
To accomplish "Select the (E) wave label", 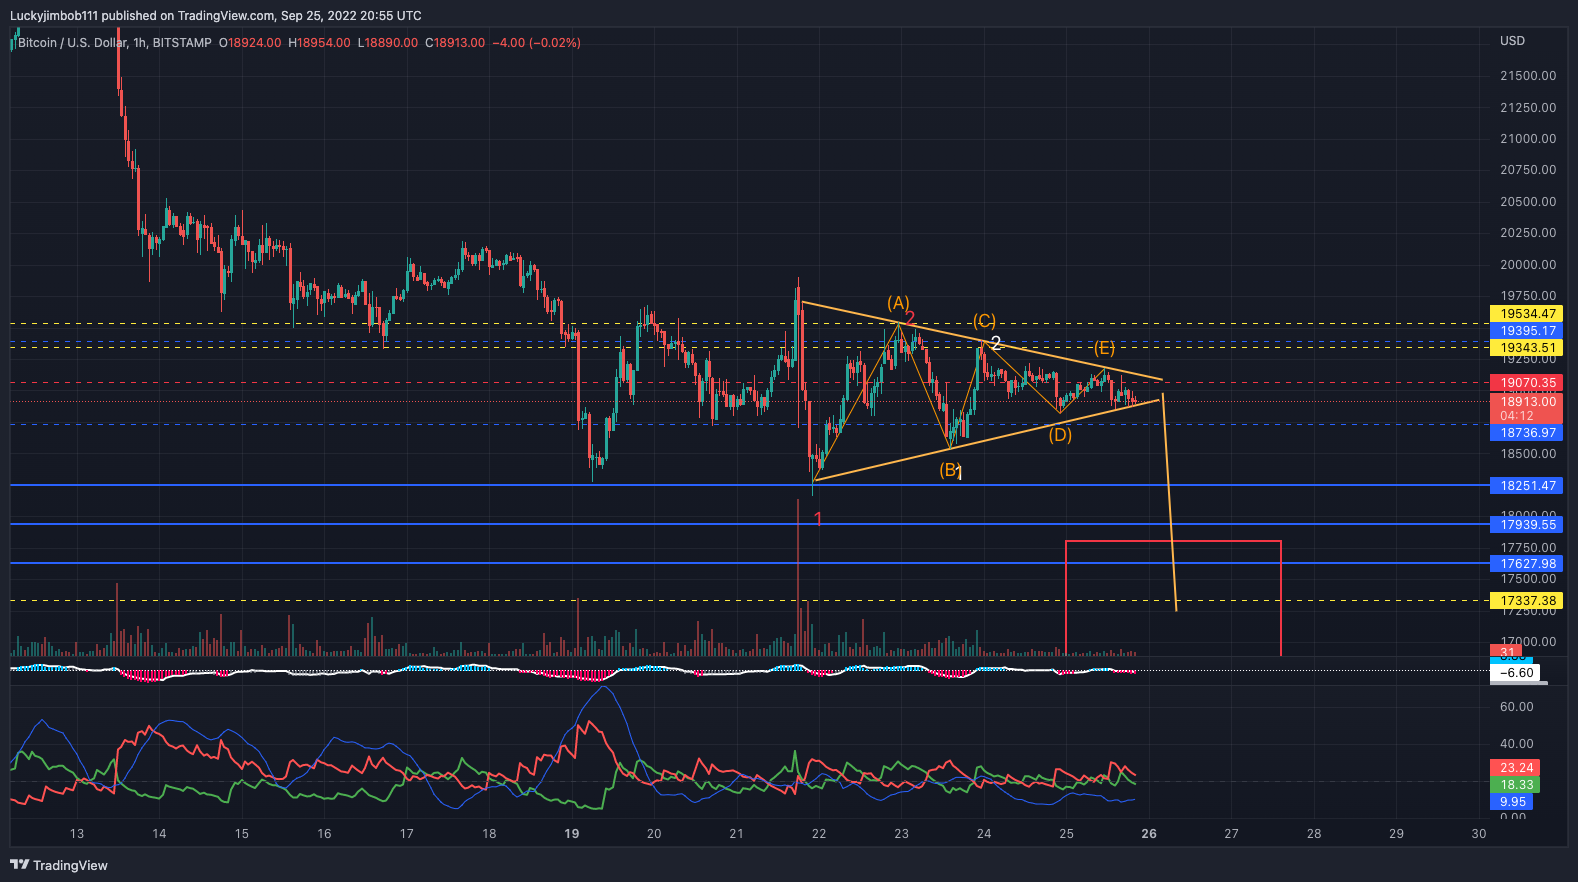I will point(1104,348).
